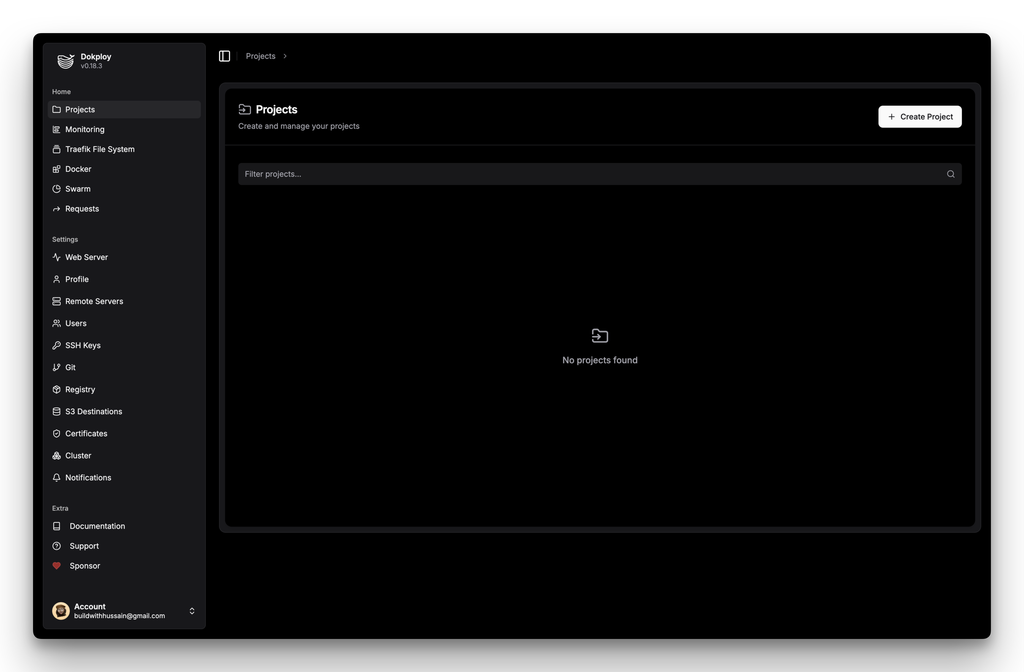Click the Requests arrow icon

pyautogui.click(x=56, y=209)
